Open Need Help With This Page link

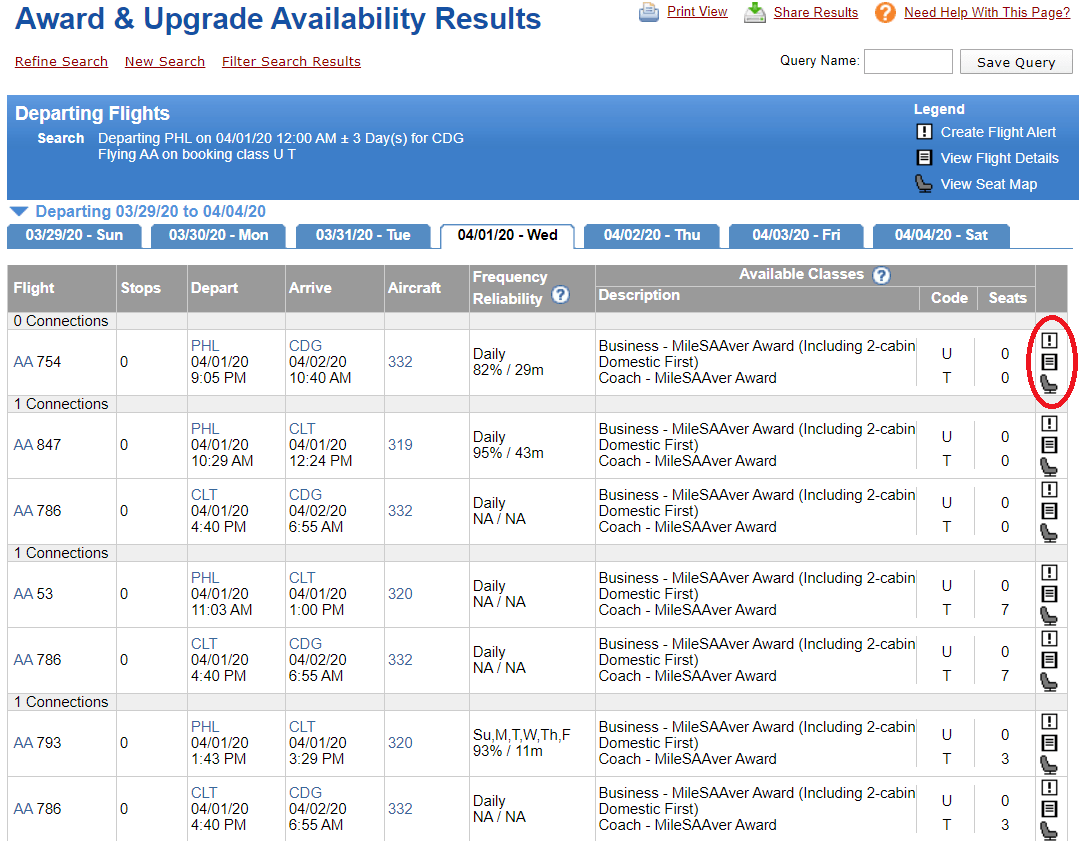click(986, 12)
